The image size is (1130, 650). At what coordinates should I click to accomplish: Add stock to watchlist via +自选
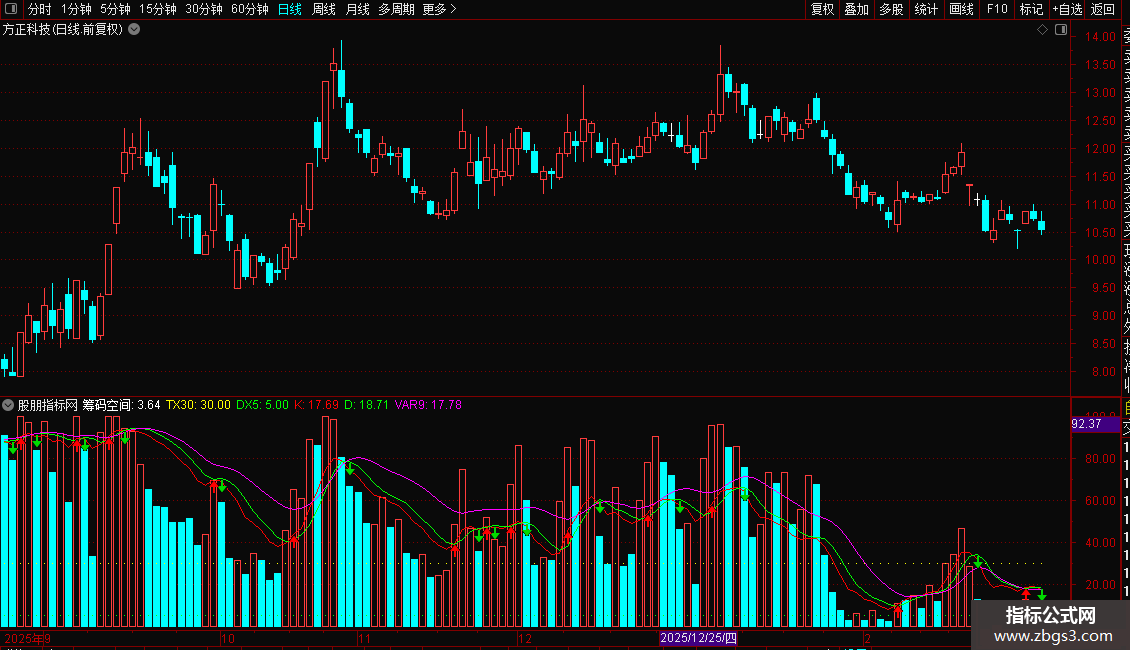tap(1067, 9)
